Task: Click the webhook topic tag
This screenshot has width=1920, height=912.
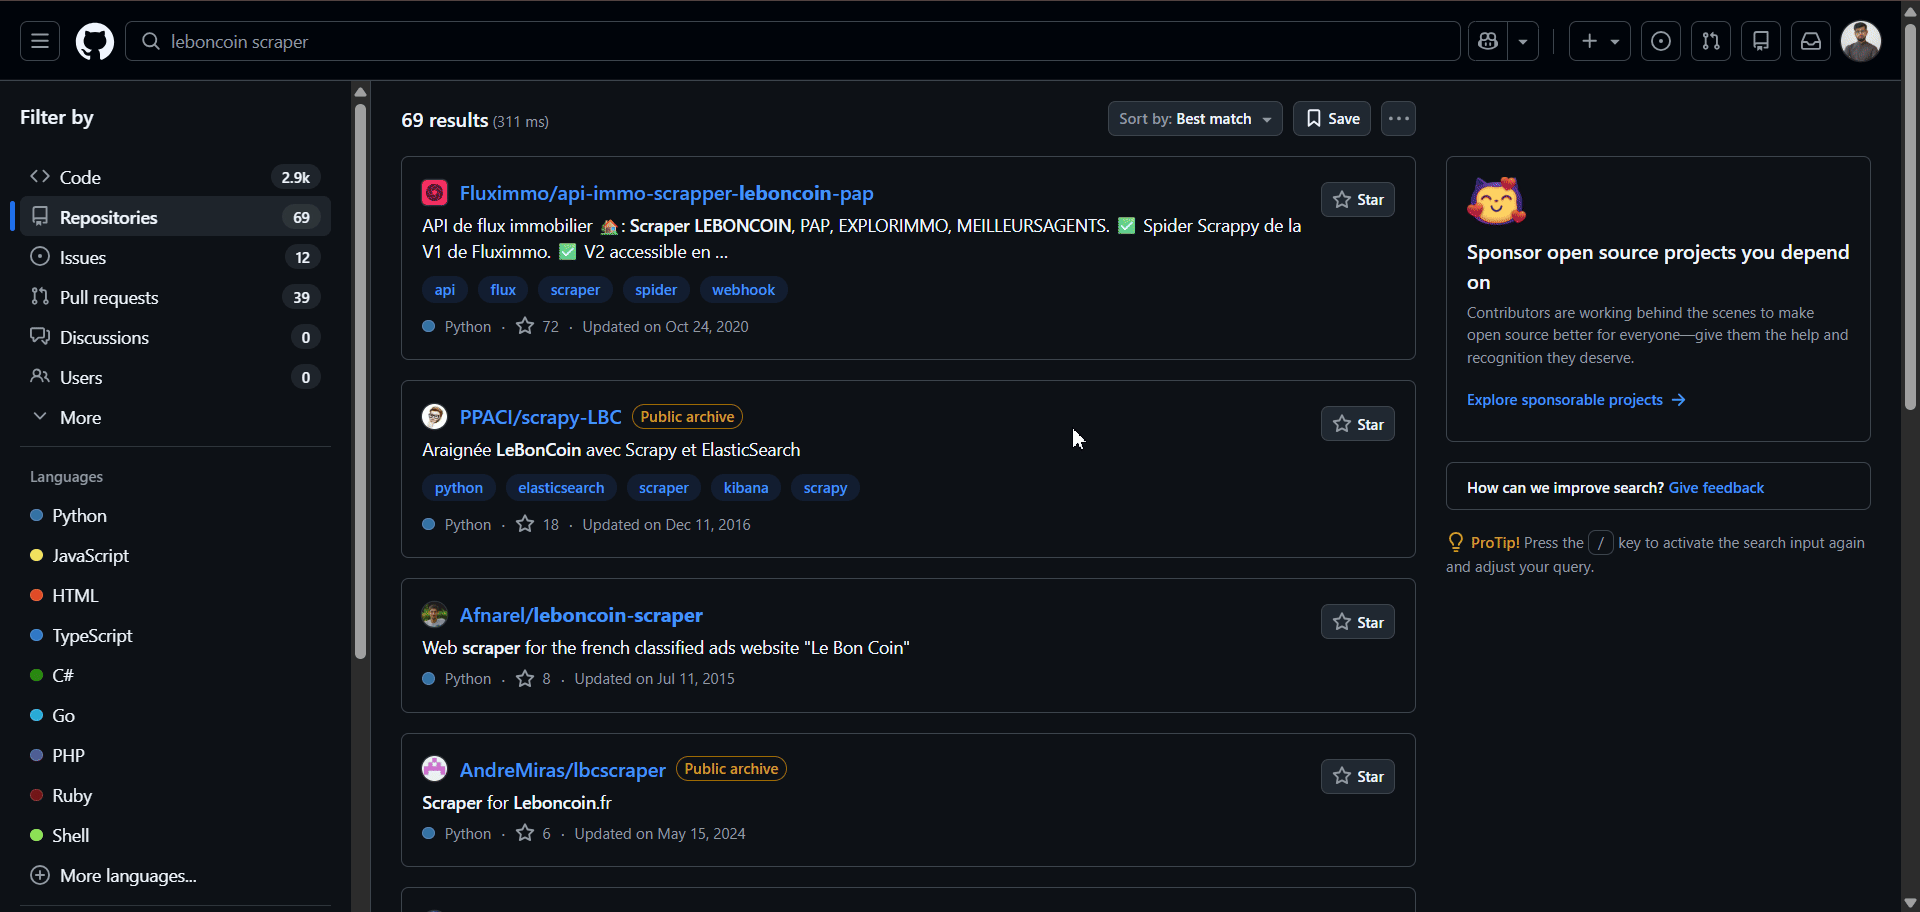Action: tap(743, 290)
